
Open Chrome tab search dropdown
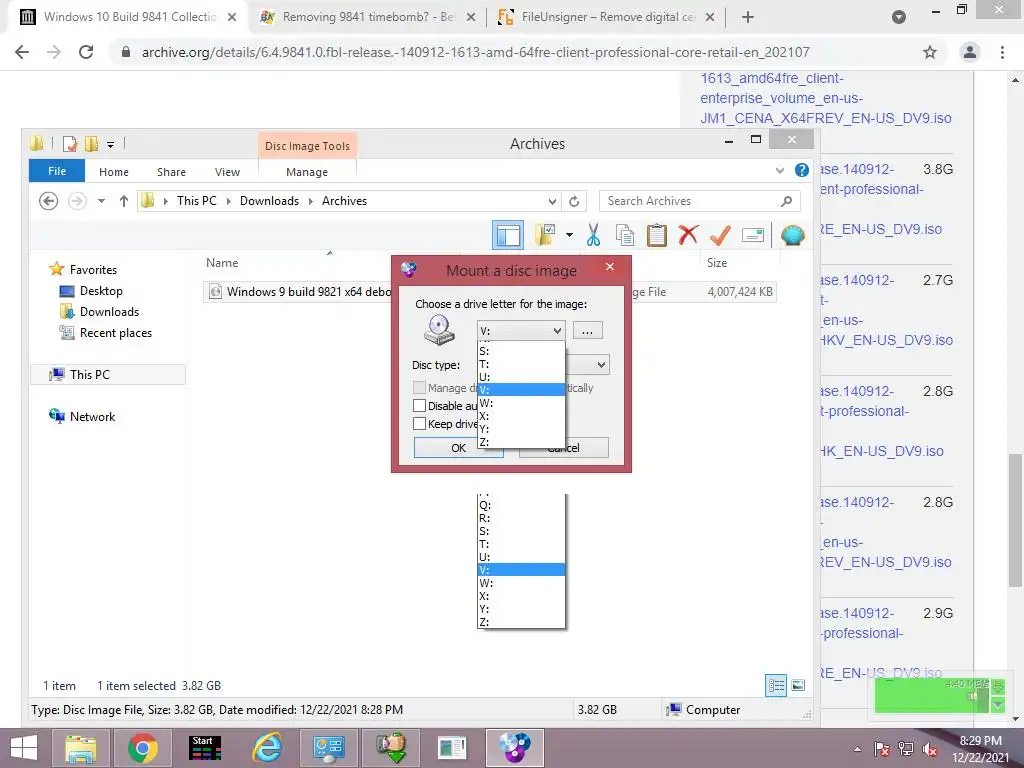coord(899,17)
